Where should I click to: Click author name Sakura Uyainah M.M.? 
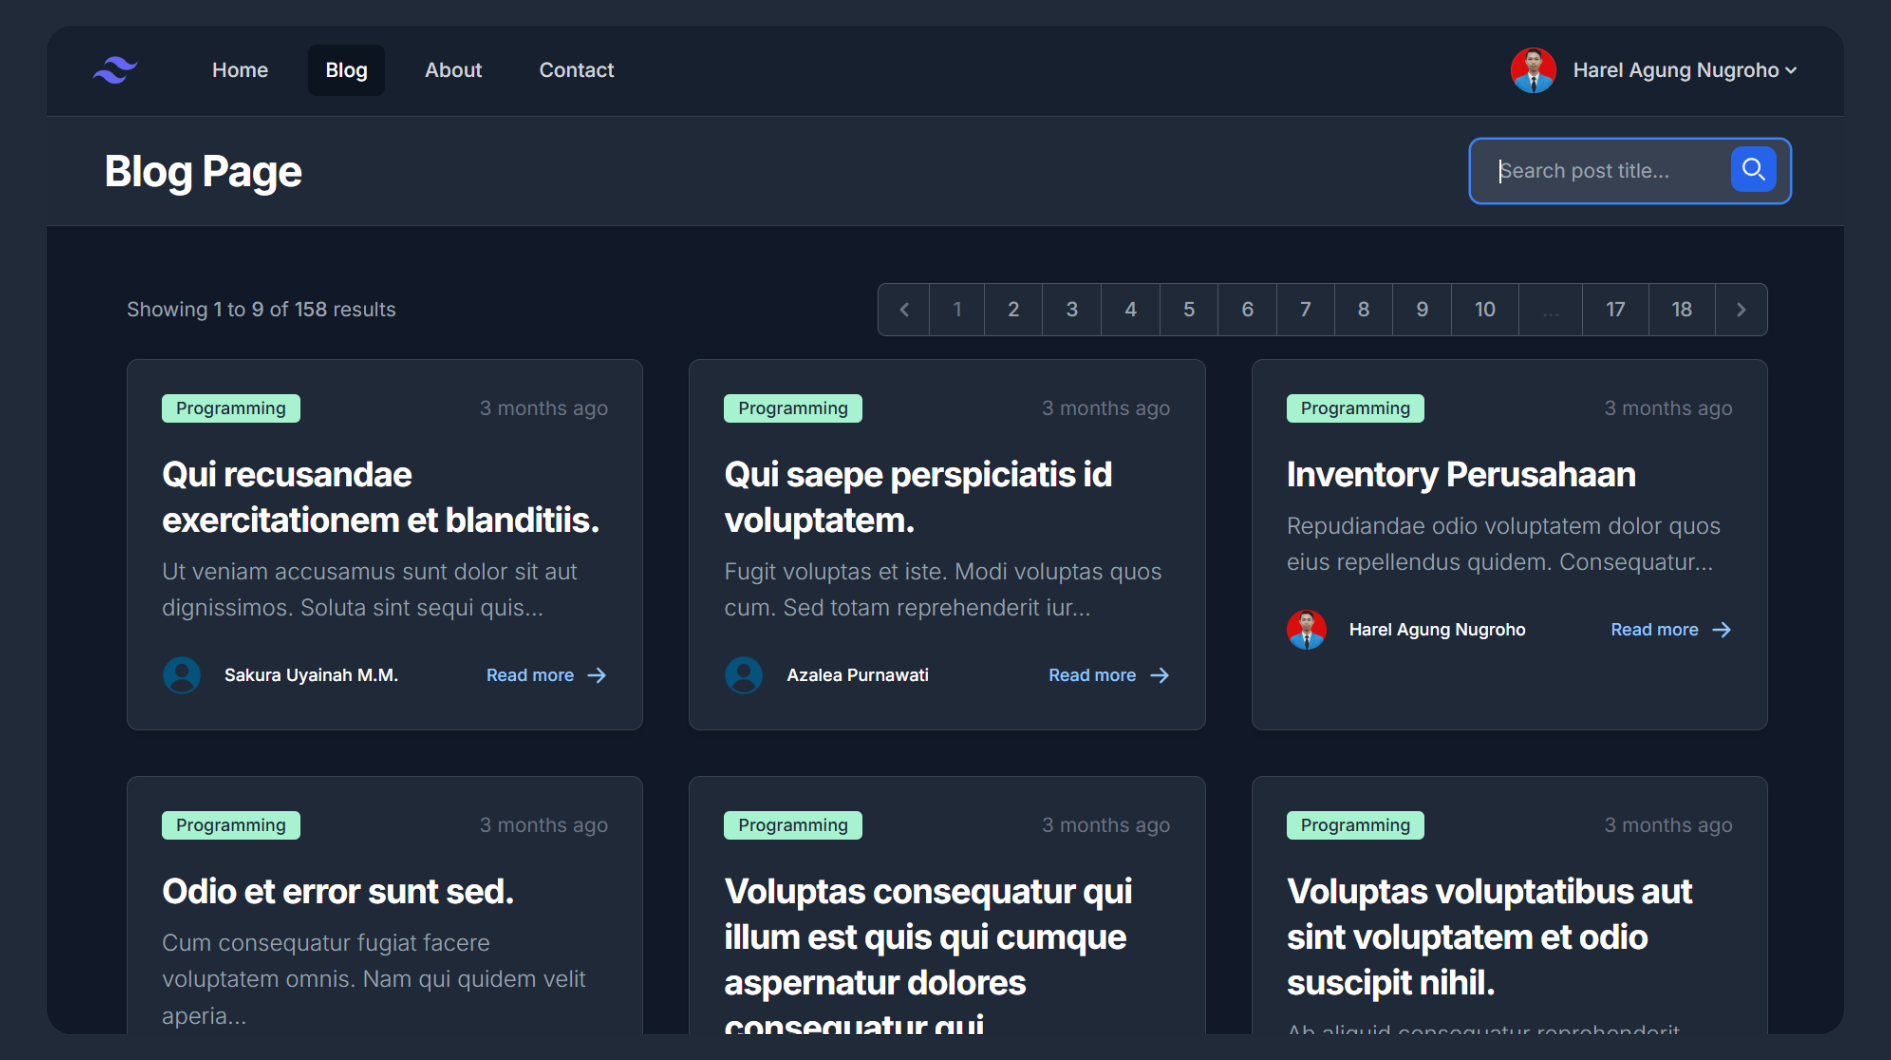click(x=311, y=676)
